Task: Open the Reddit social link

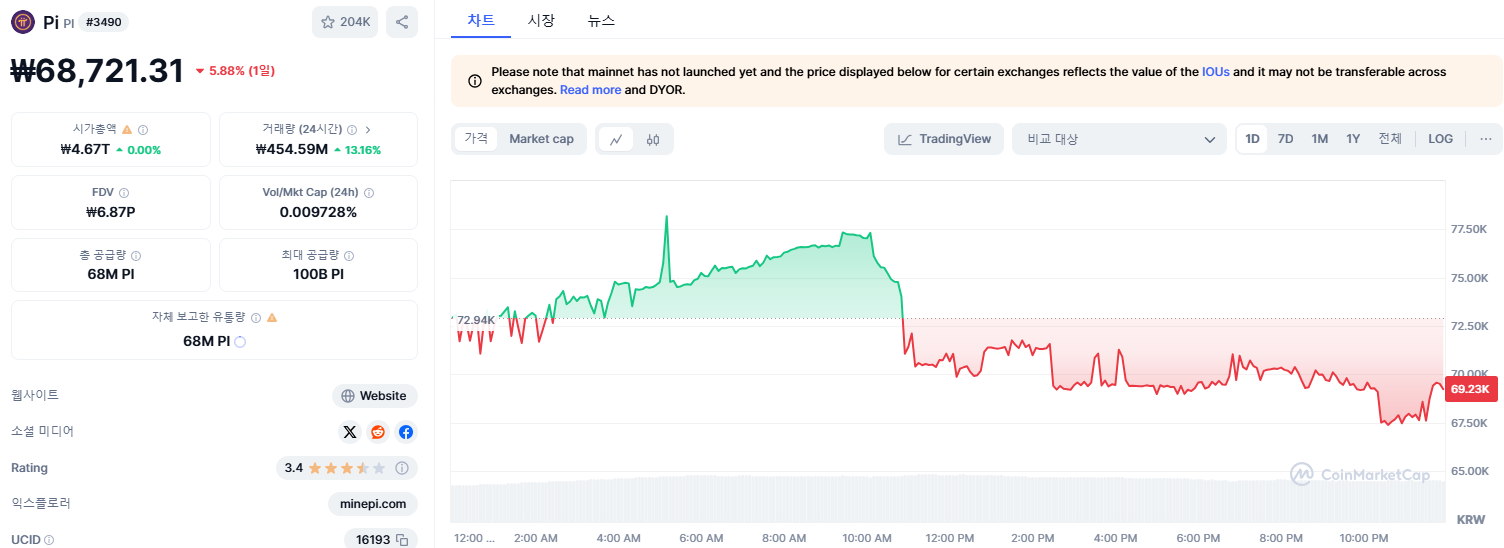Action: click(x=378, y=432)
